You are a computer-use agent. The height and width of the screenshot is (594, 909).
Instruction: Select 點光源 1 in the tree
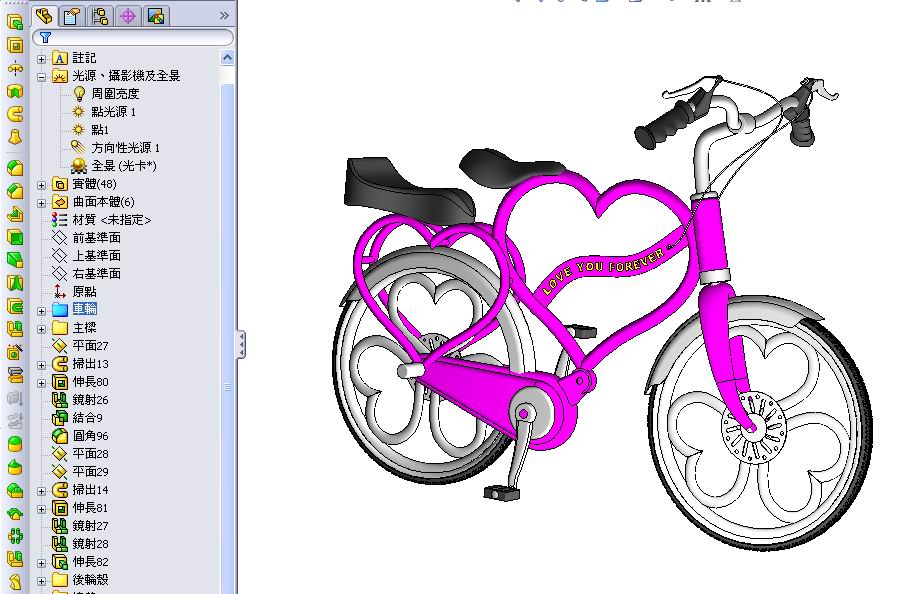pyautogui.click(x=113, y=112)
